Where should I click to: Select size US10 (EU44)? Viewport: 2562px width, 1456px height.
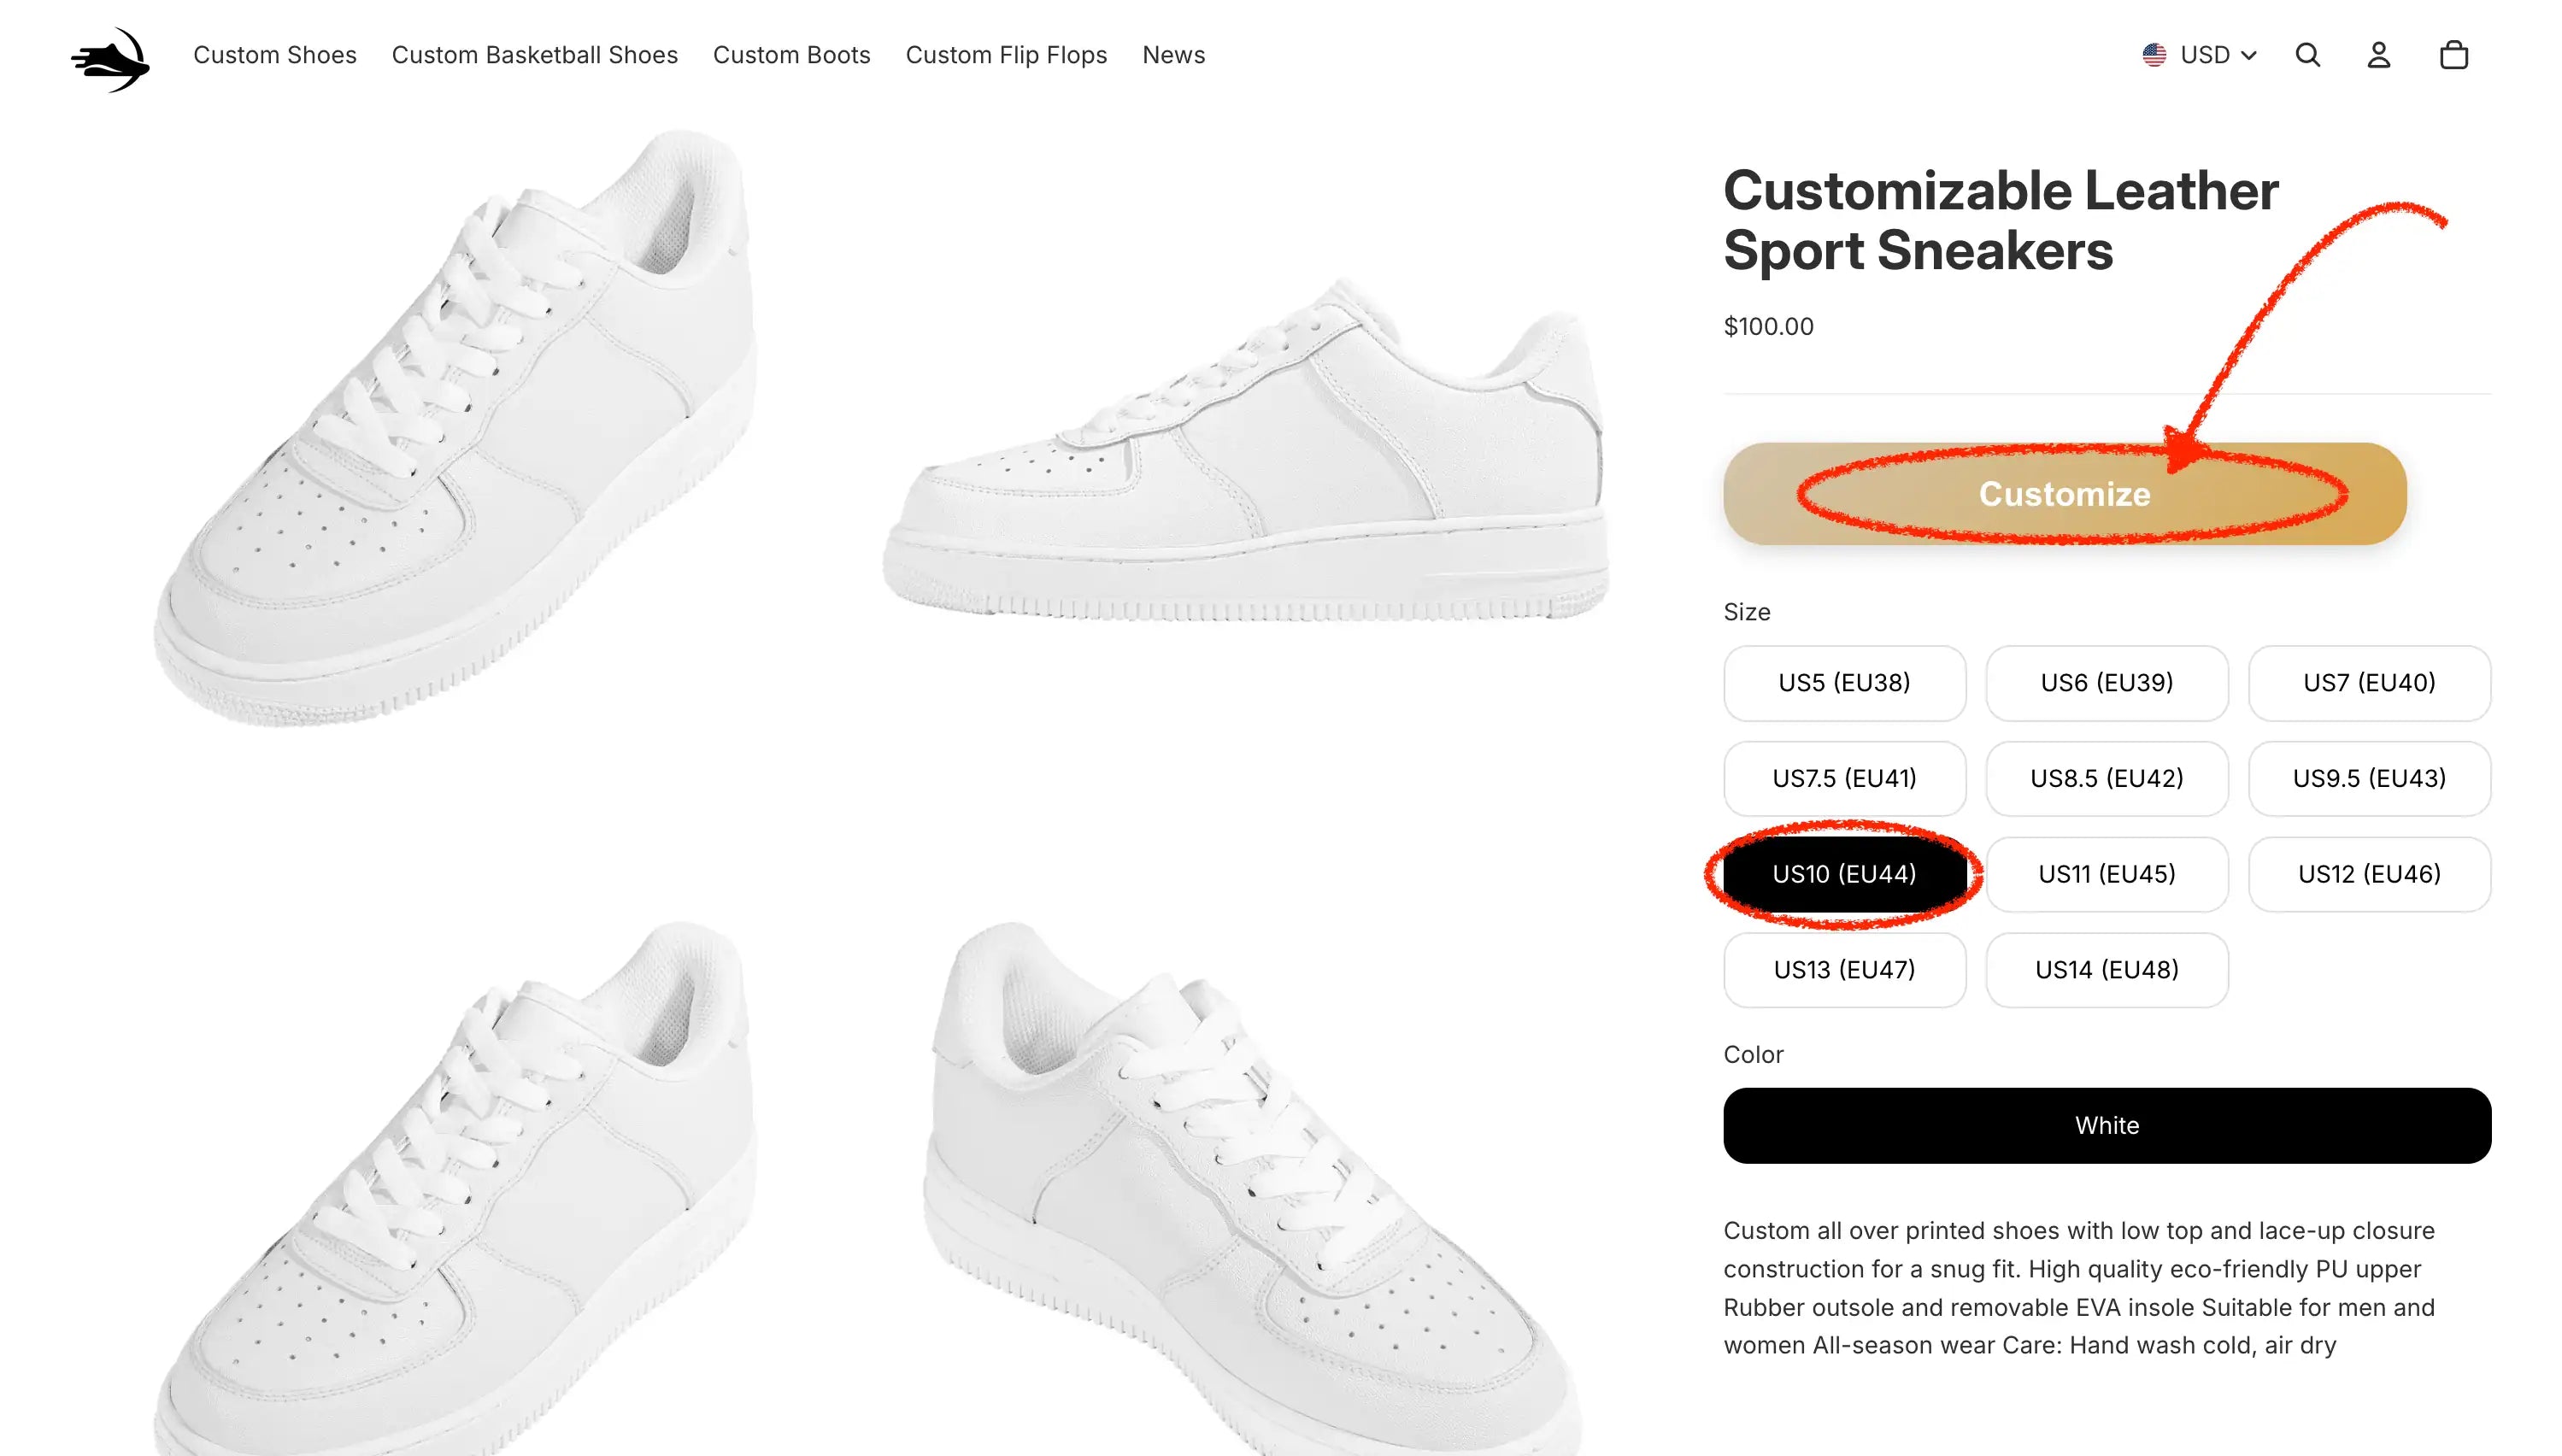(x=1843, y=874)
